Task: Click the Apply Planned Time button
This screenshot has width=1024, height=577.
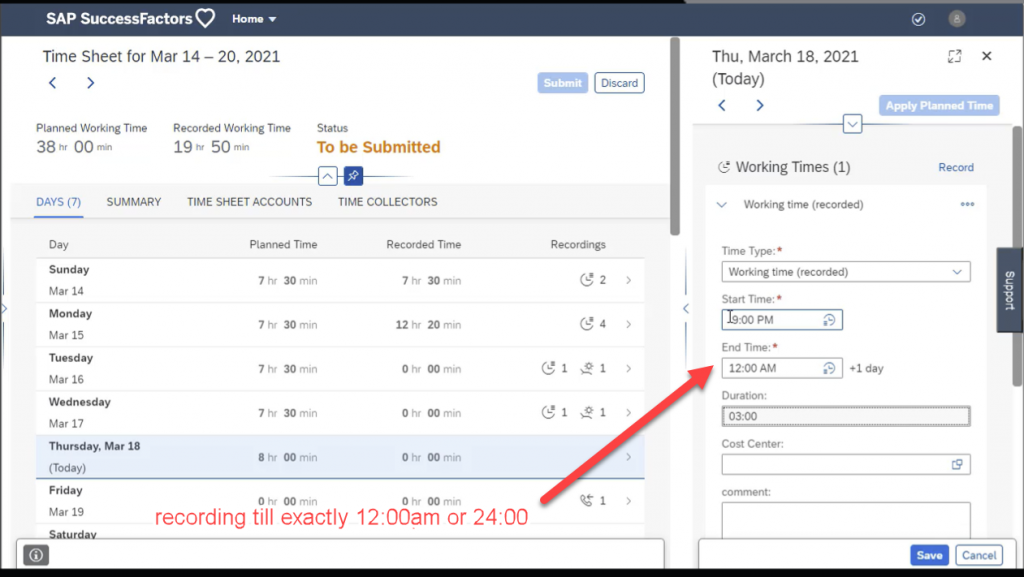Action: [939, 105]
